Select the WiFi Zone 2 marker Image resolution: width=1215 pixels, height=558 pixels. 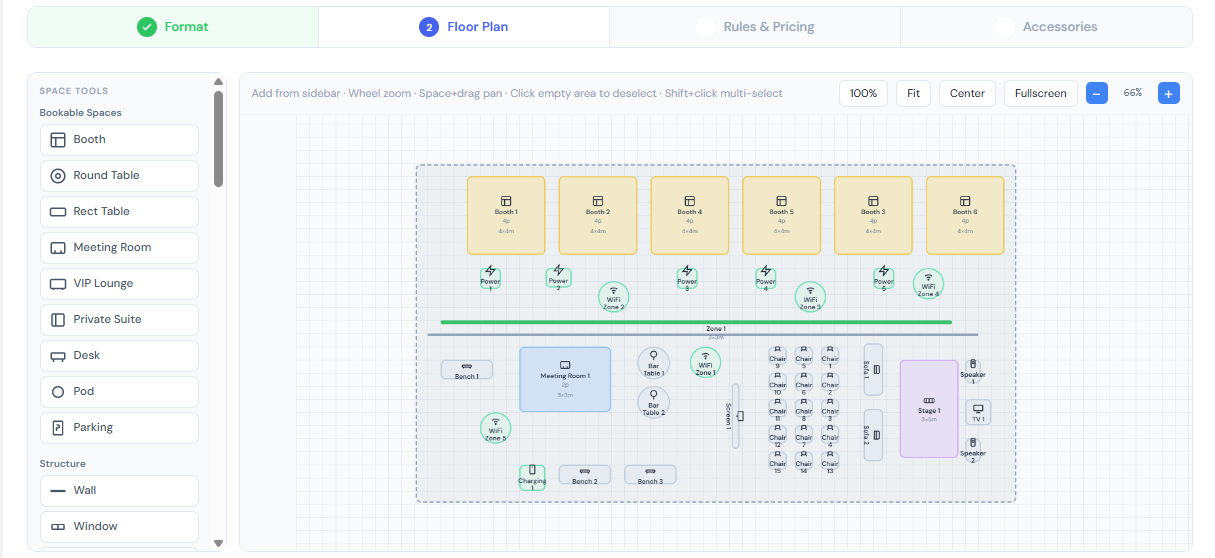614,297
